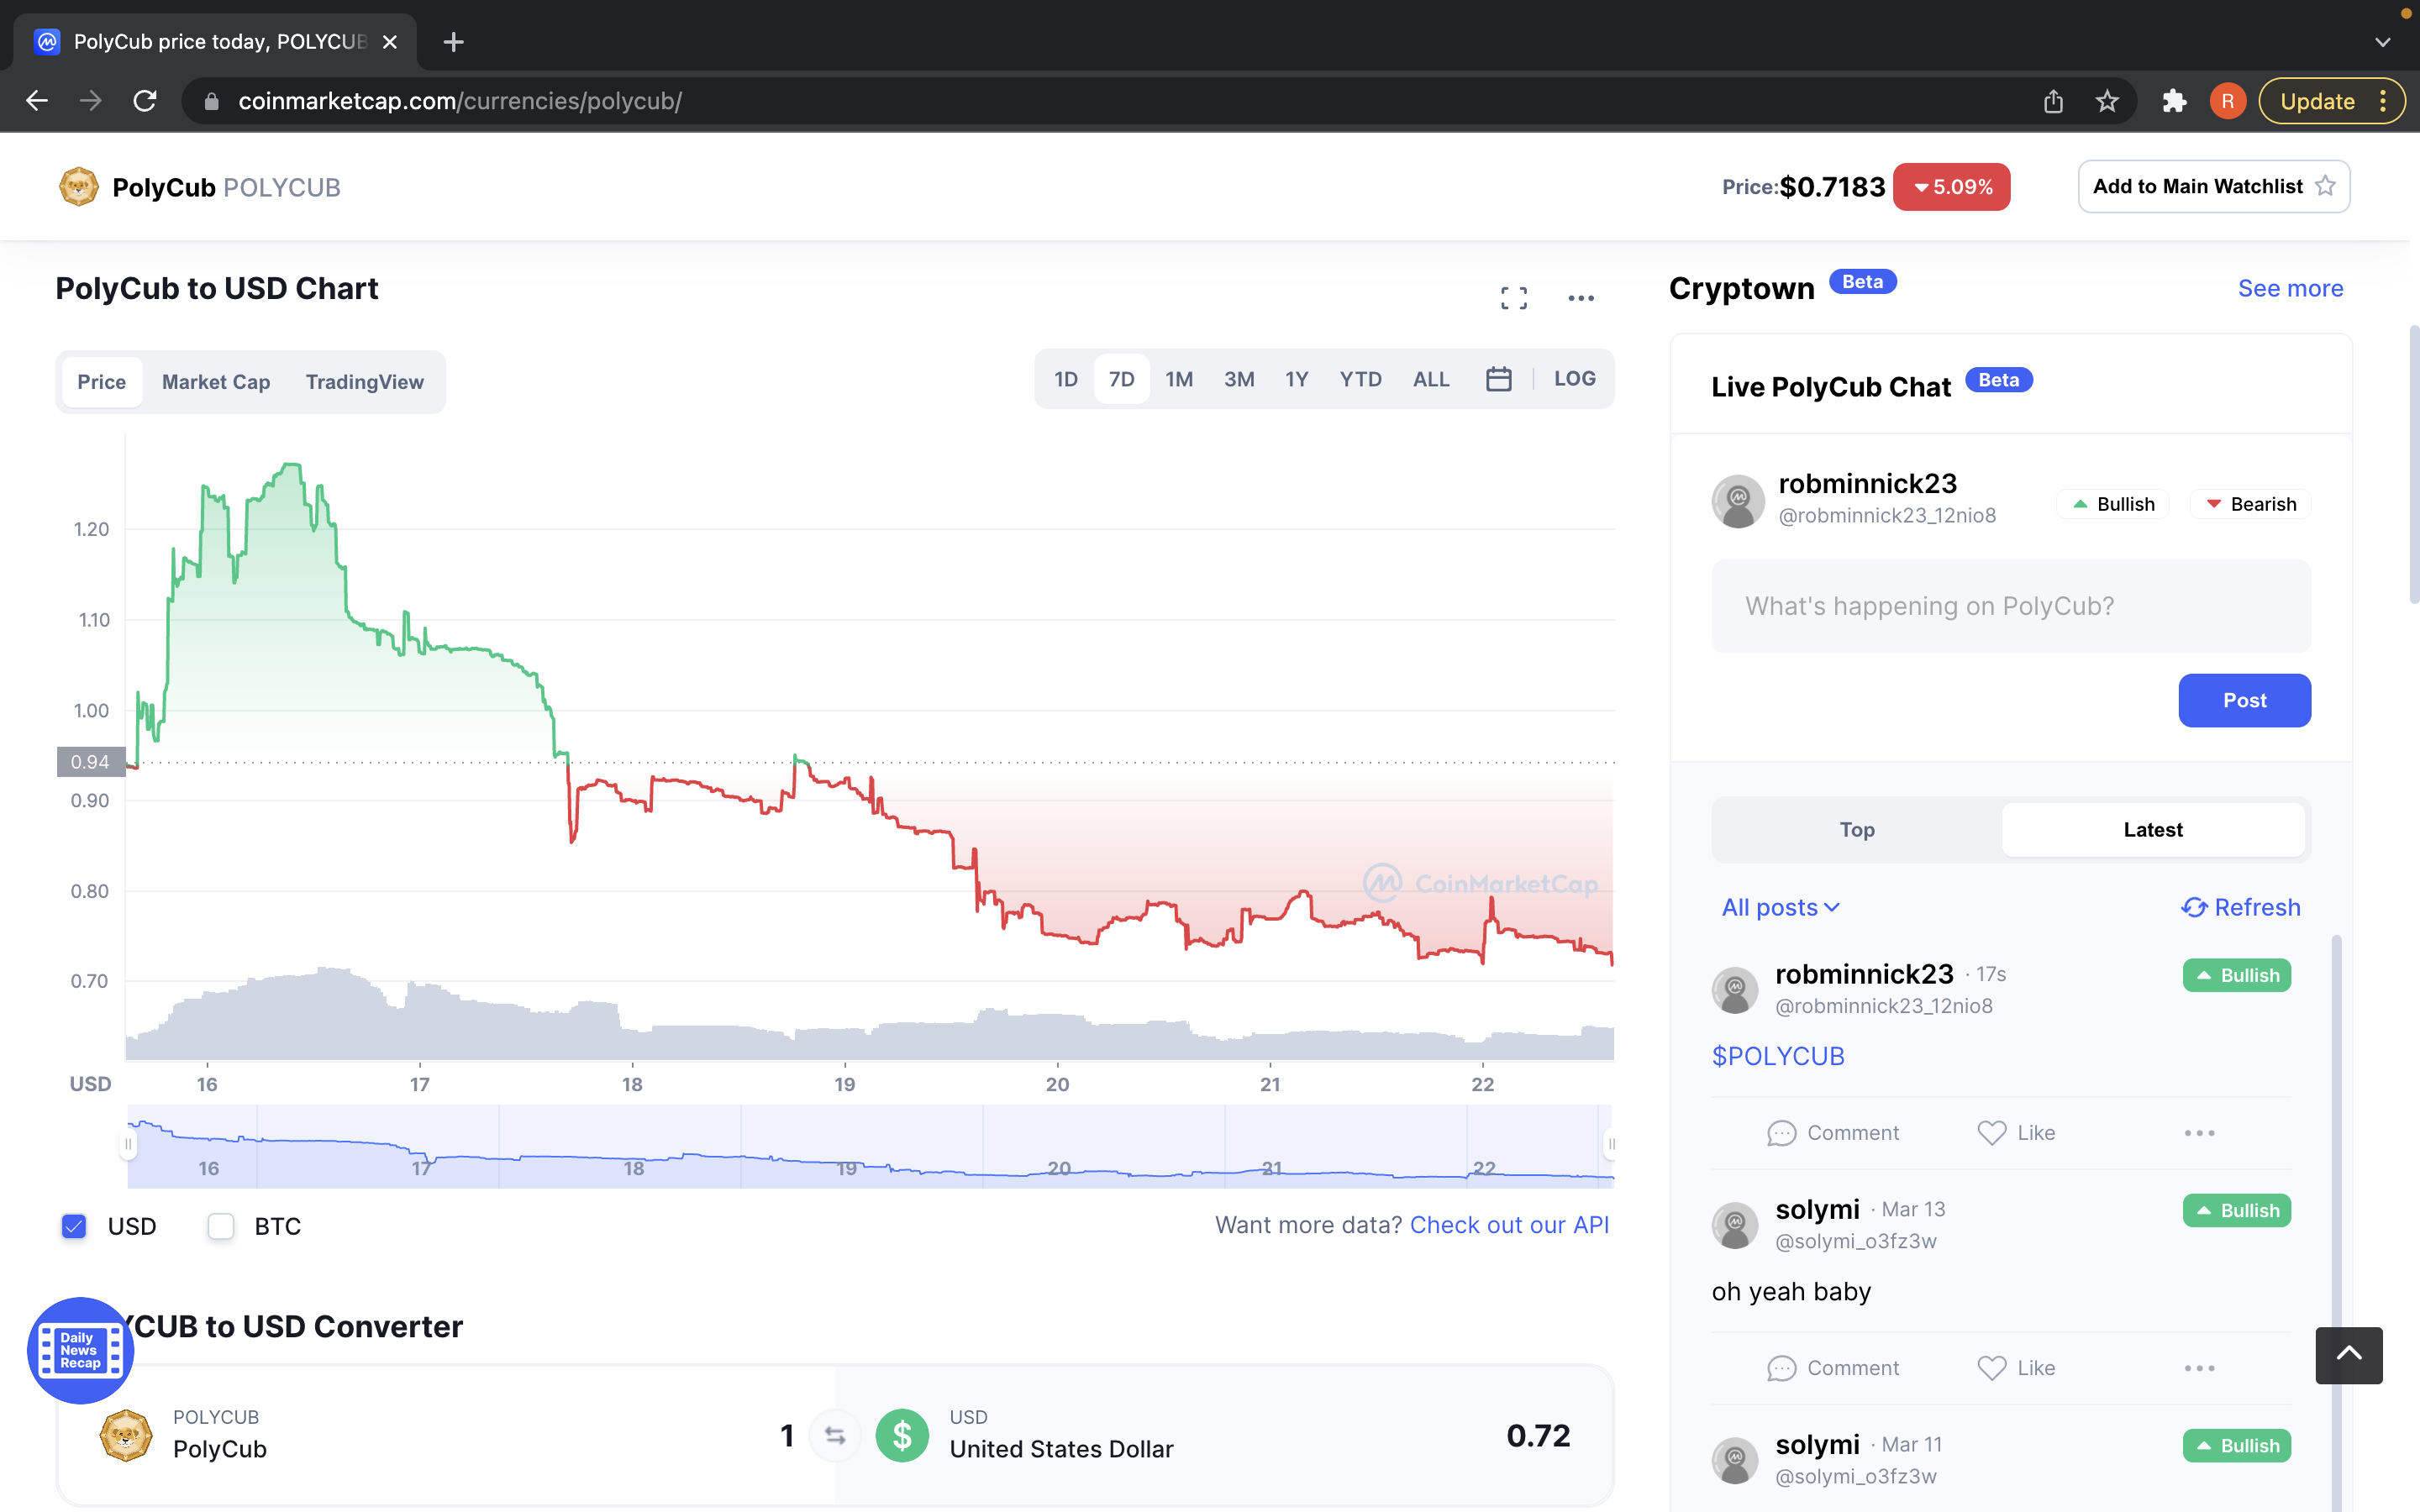Open more options on solymi's Mar 13 post

point(2199,1368)
